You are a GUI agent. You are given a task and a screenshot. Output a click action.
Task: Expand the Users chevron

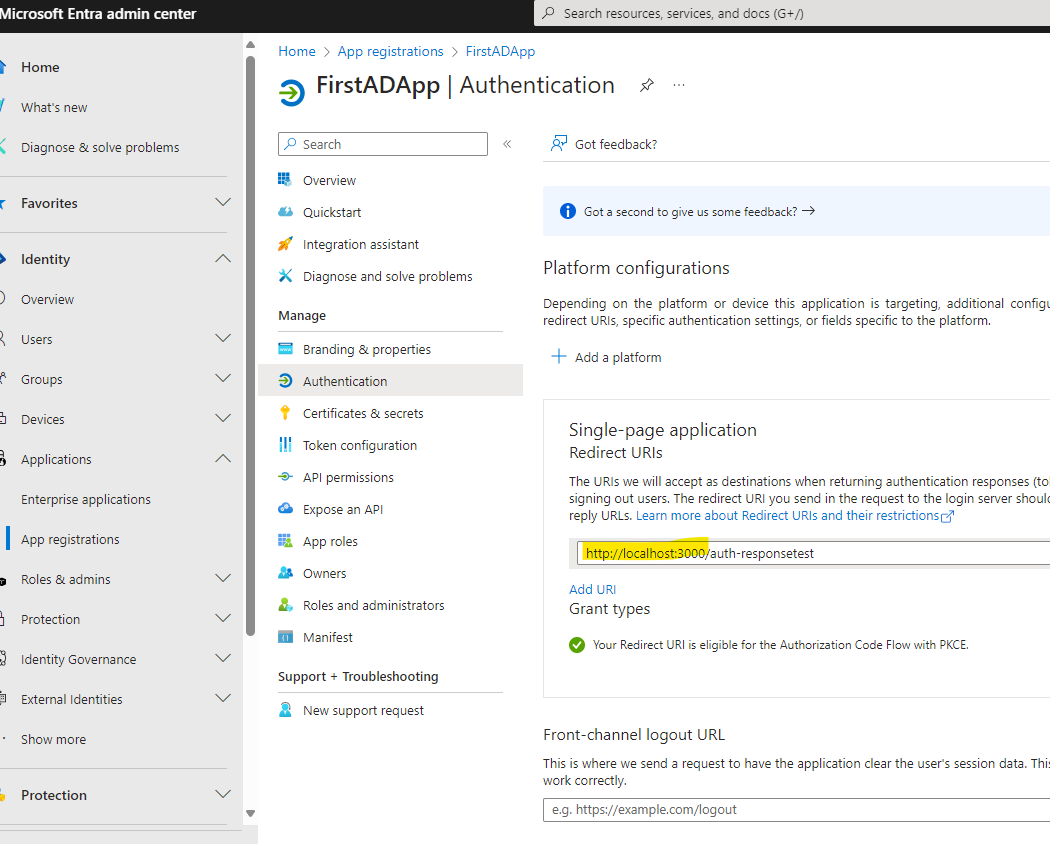coord(223,338)
